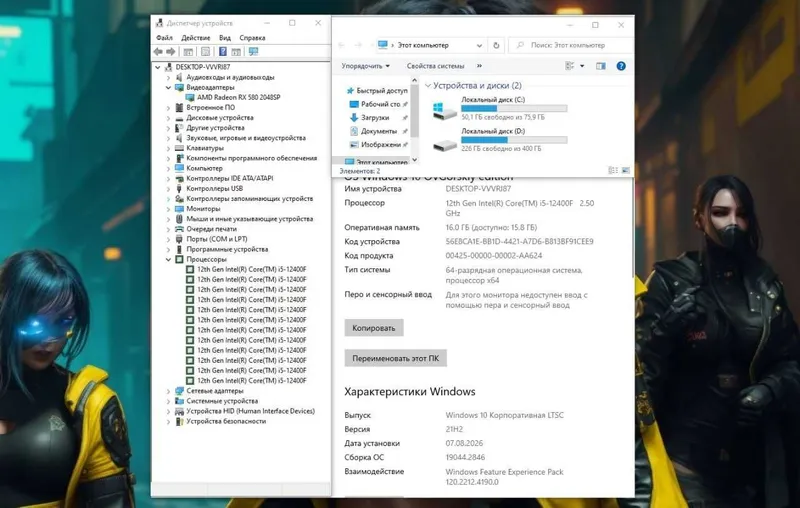Open the Справка menu
Image resolution: width=800 pixels, height=508 pixels.
pos(252,38)
